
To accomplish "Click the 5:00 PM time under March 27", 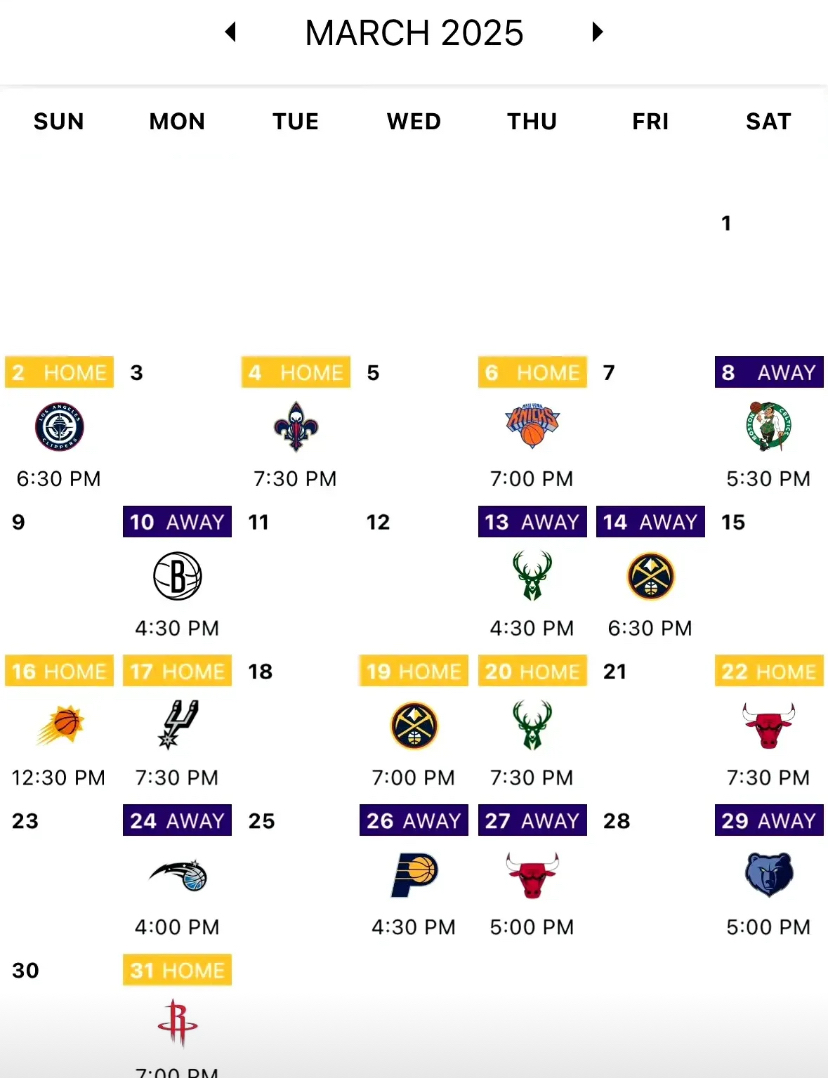I will (532, 928).
